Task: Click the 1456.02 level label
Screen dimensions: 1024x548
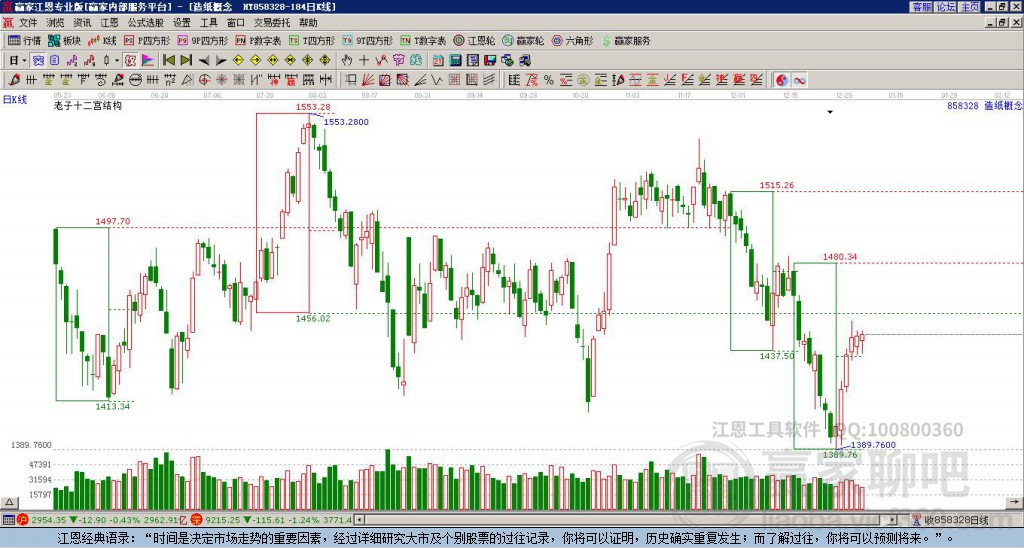Action: pyautogui.click(x=313, y=319)
